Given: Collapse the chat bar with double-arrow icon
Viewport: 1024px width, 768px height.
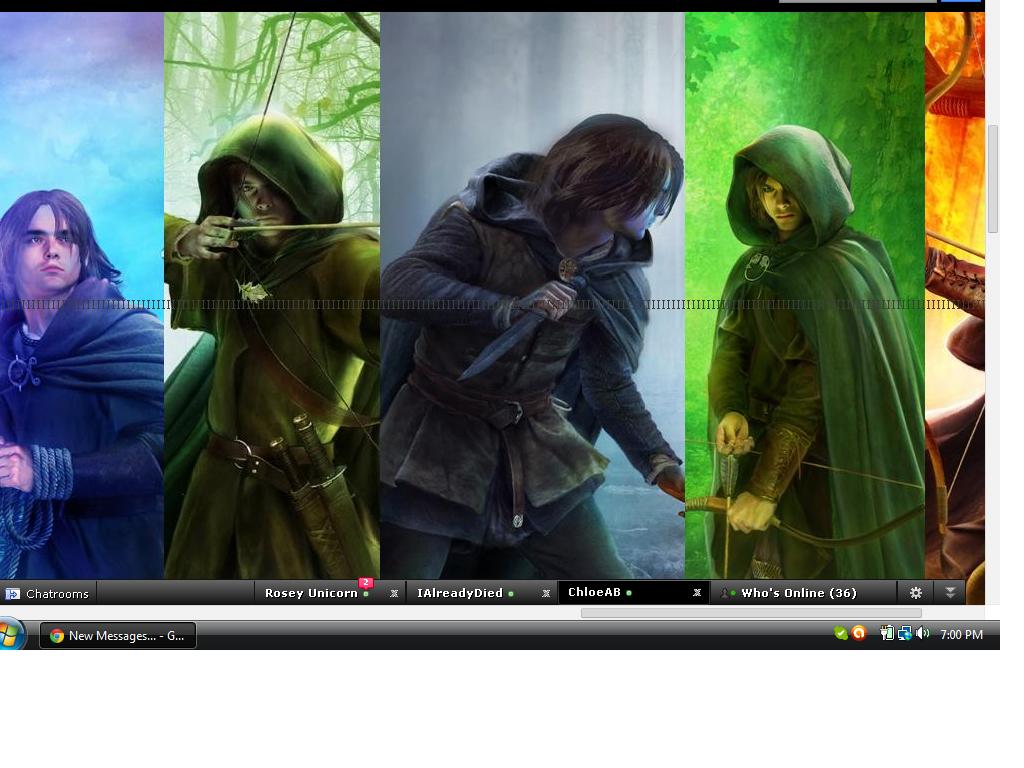Looking at the screenshot, I should [950, 593].
